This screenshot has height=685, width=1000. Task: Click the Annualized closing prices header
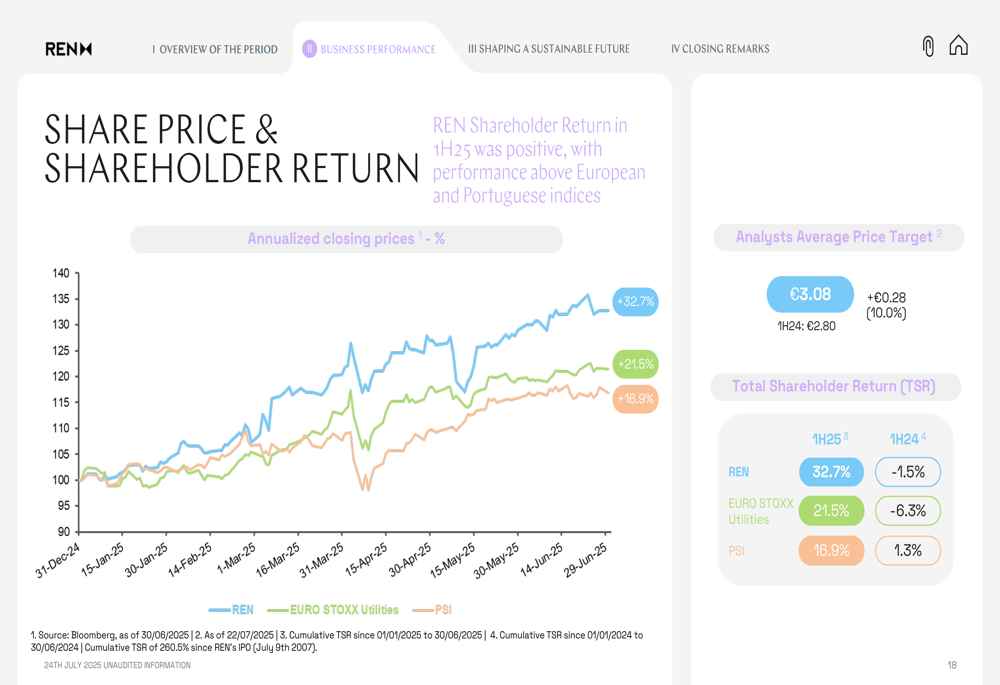(x=346, y=239)
